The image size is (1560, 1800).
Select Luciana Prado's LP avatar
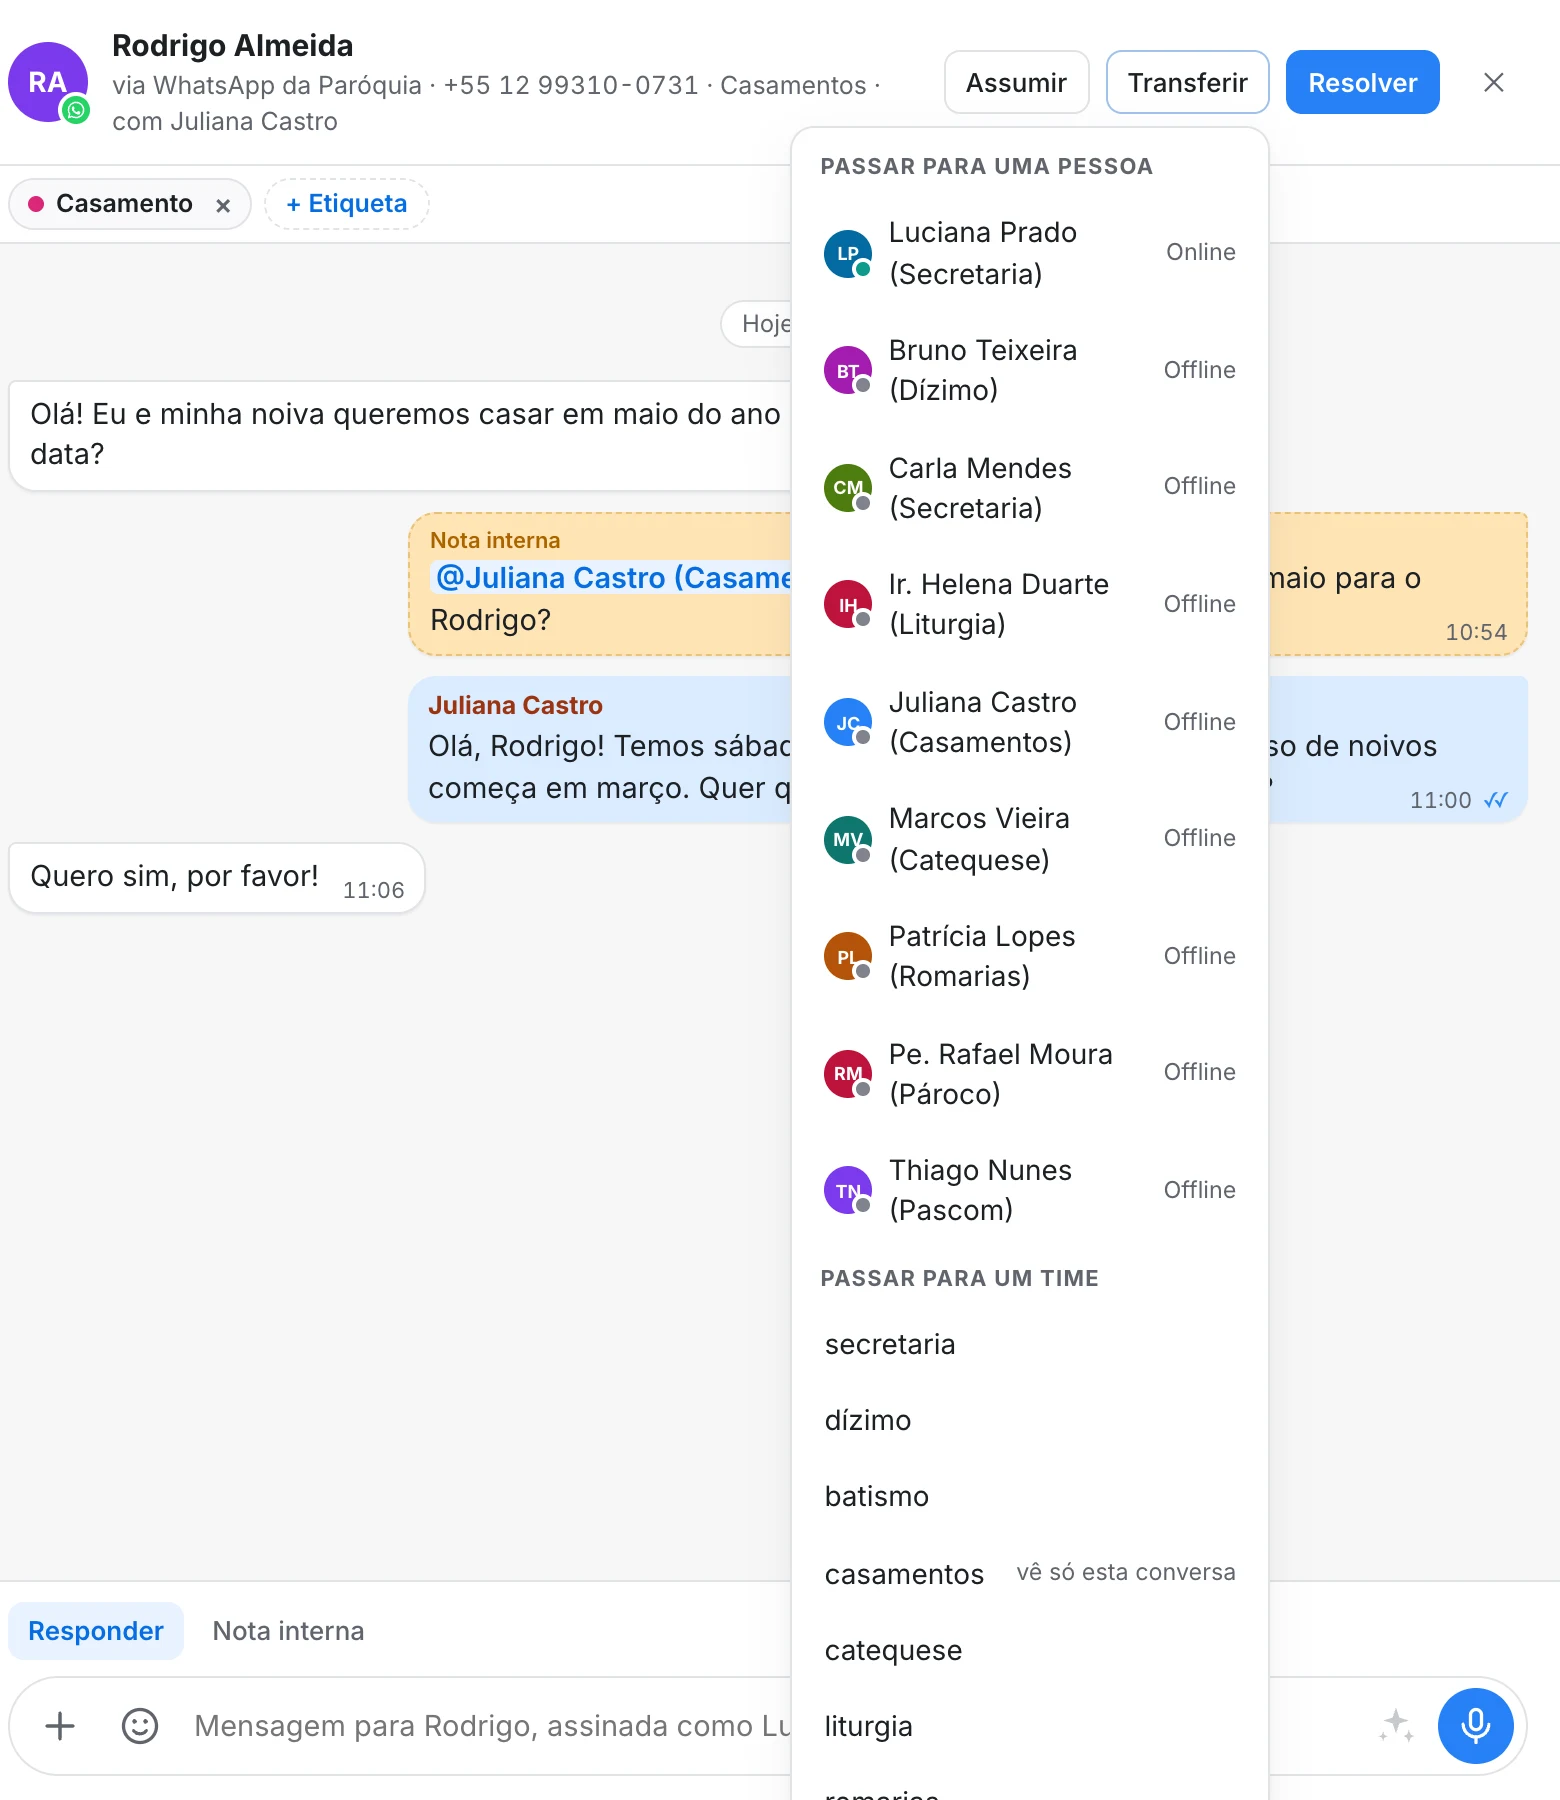point(848,253)
